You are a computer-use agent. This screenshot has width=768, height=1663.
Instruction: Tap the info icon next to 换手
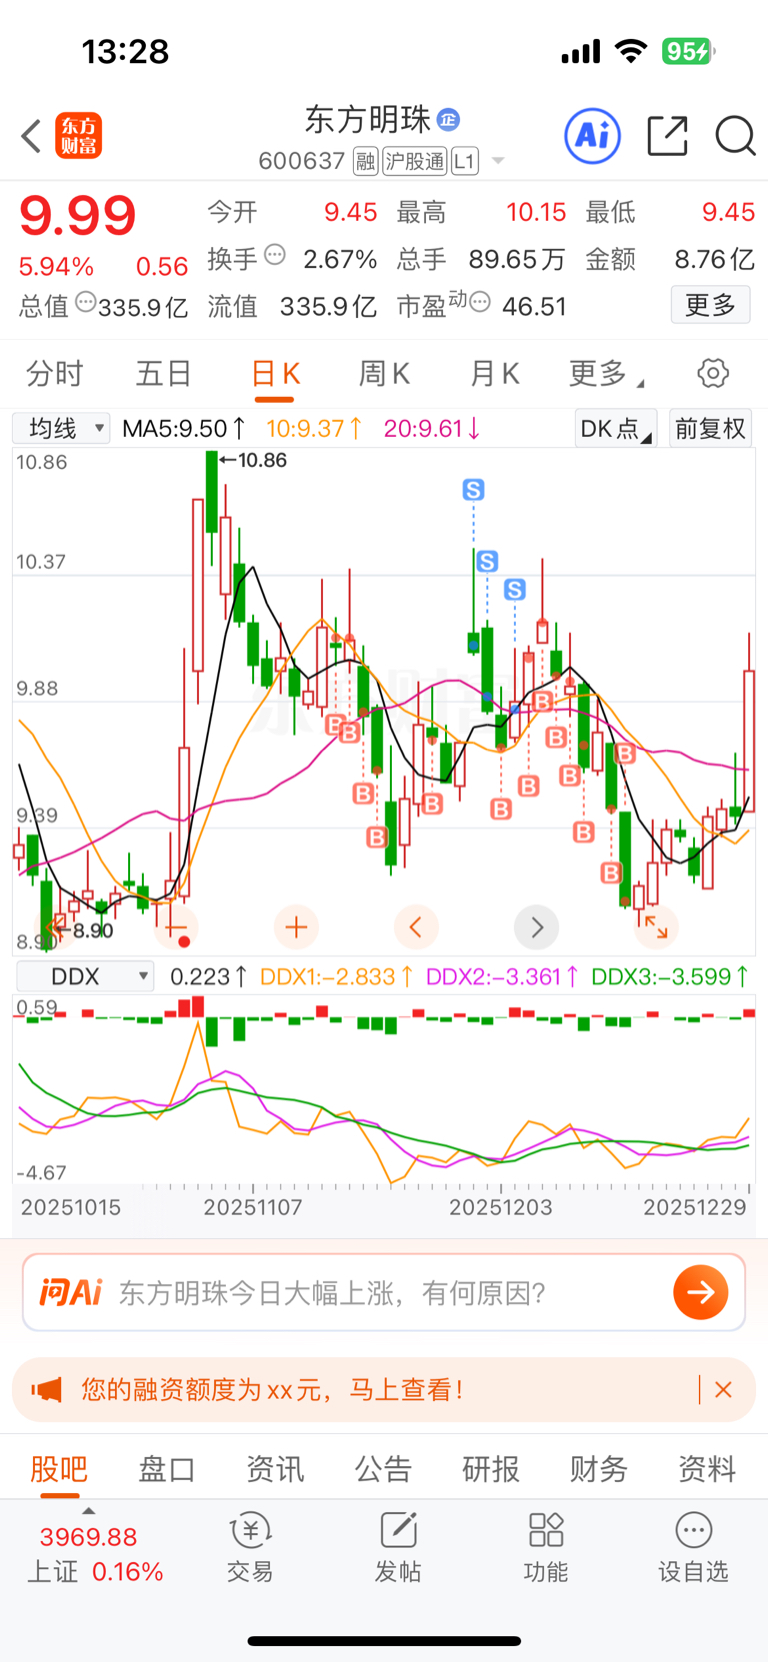[x=275, y=255]
